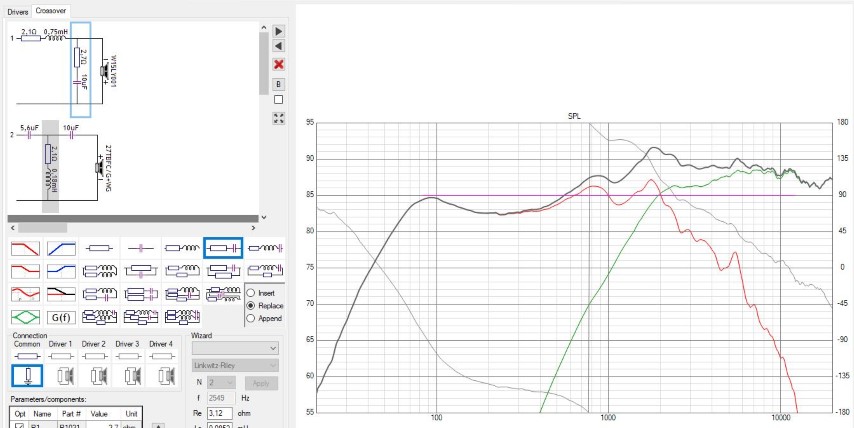Click the Apply wizard button

click(x=261, y=383)
